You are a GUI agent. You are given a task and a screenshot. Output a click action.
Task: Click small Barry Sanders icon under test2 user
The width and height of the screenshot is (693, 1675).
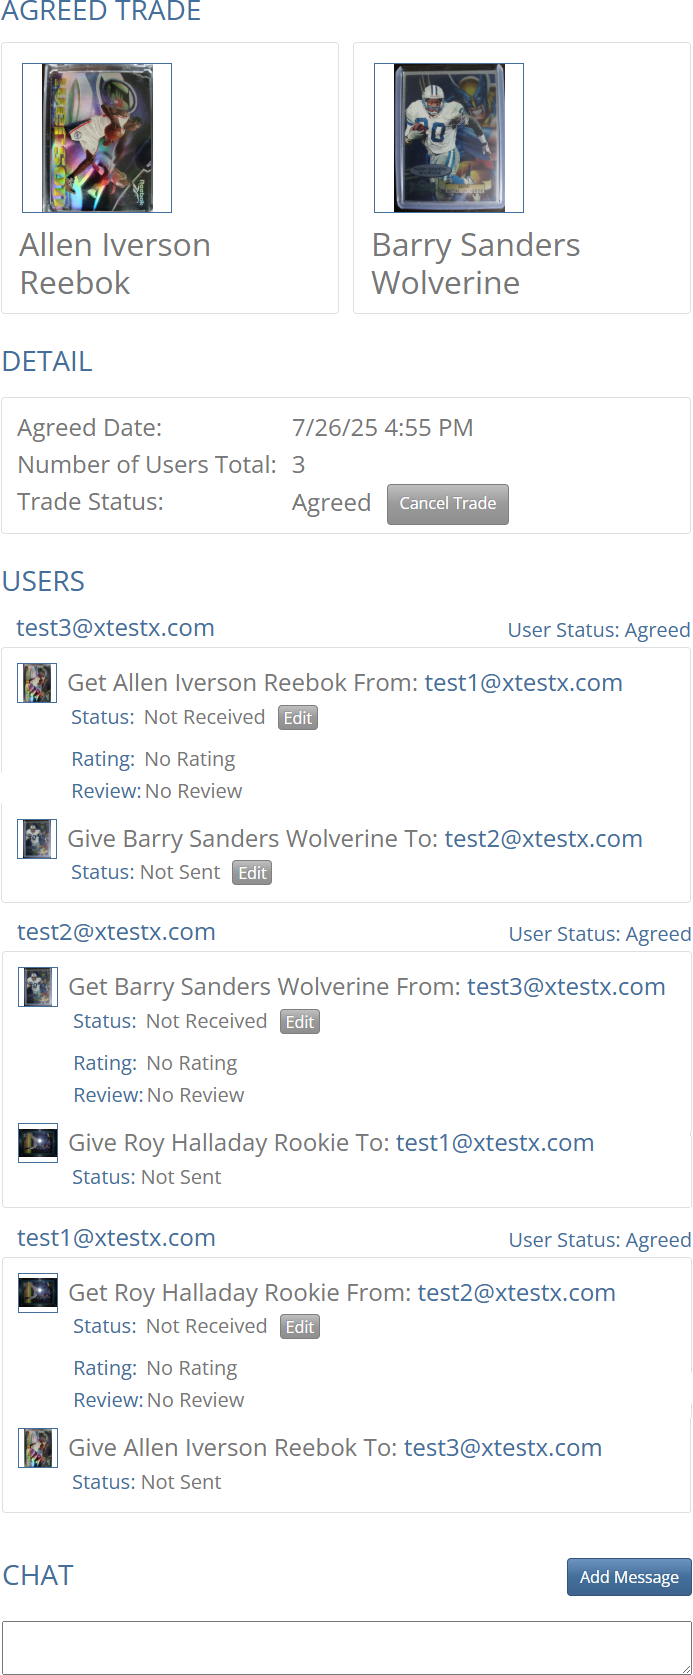tap(38, 987)
